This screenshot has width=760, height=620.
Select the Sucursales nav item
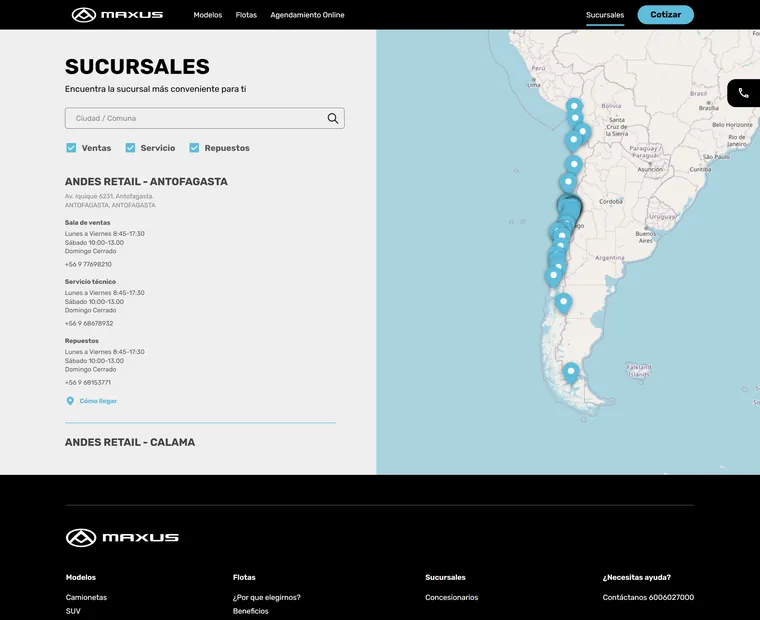tap(605, 15)
